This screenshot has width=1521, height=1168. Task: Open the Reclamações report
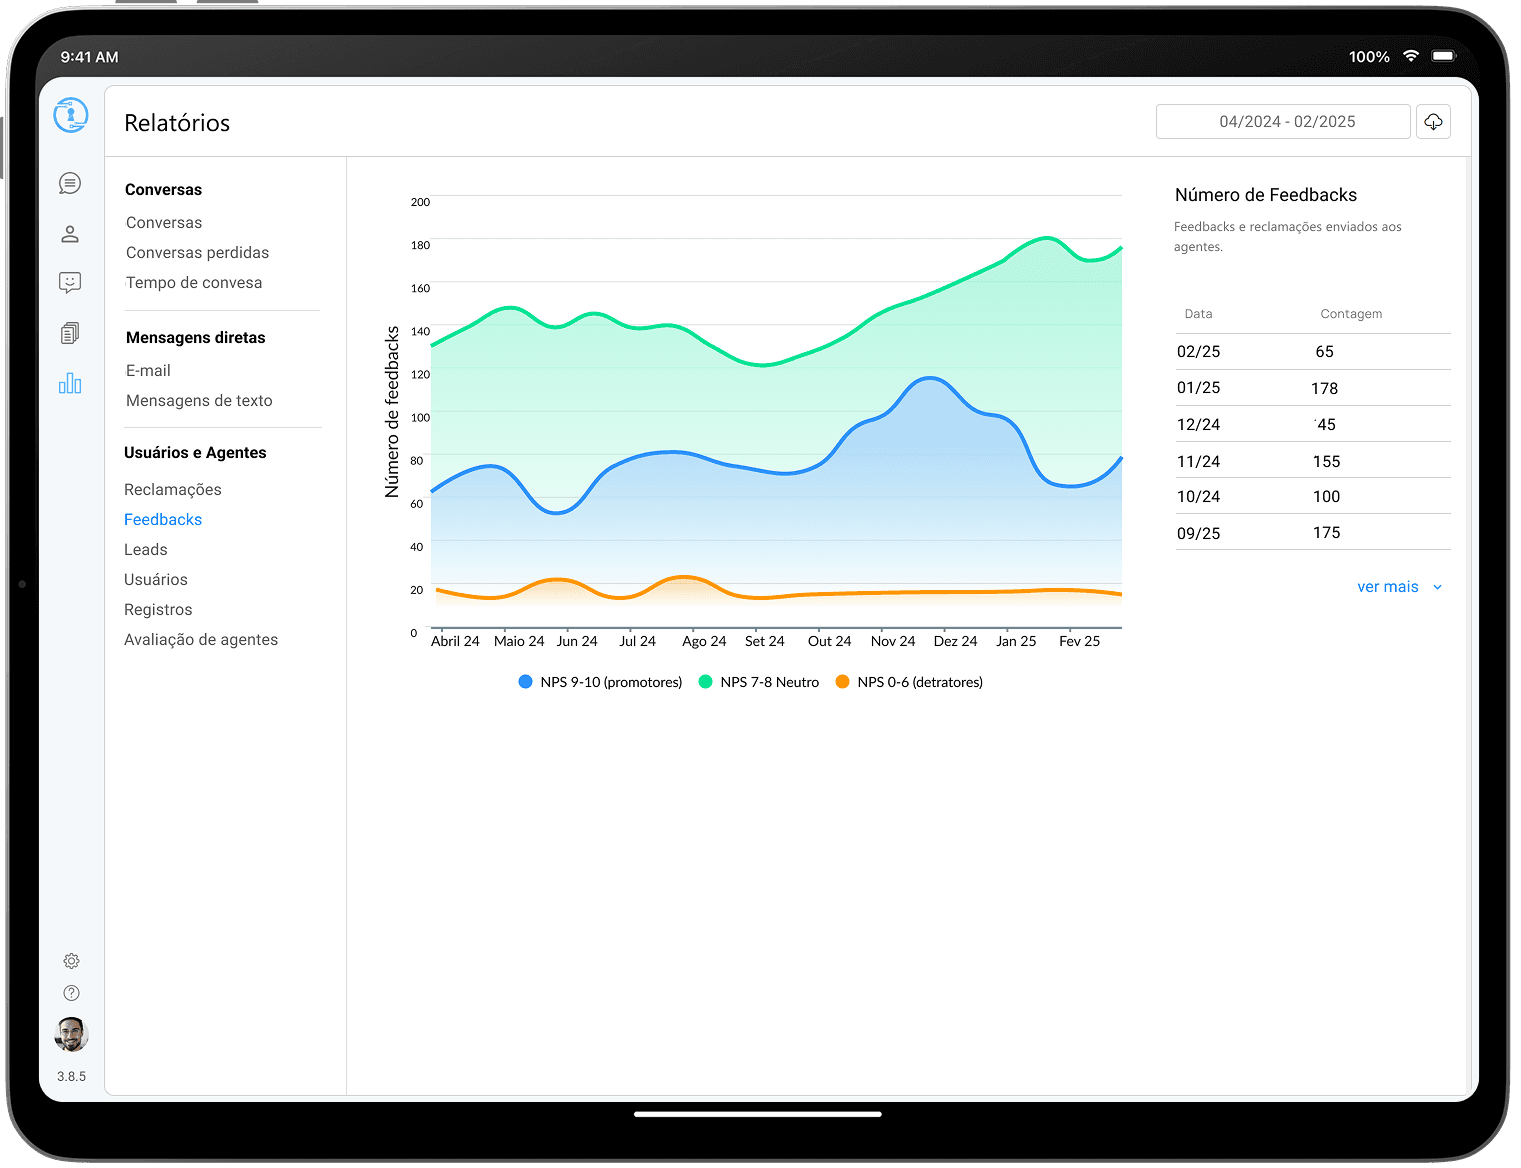[x=173, y=490]
